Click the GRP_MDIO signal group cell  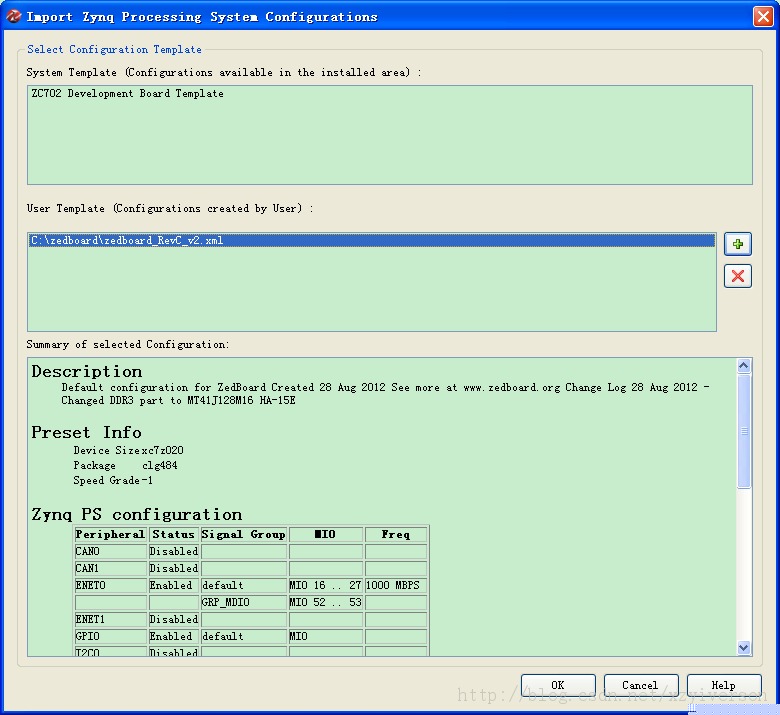(244, 602)
